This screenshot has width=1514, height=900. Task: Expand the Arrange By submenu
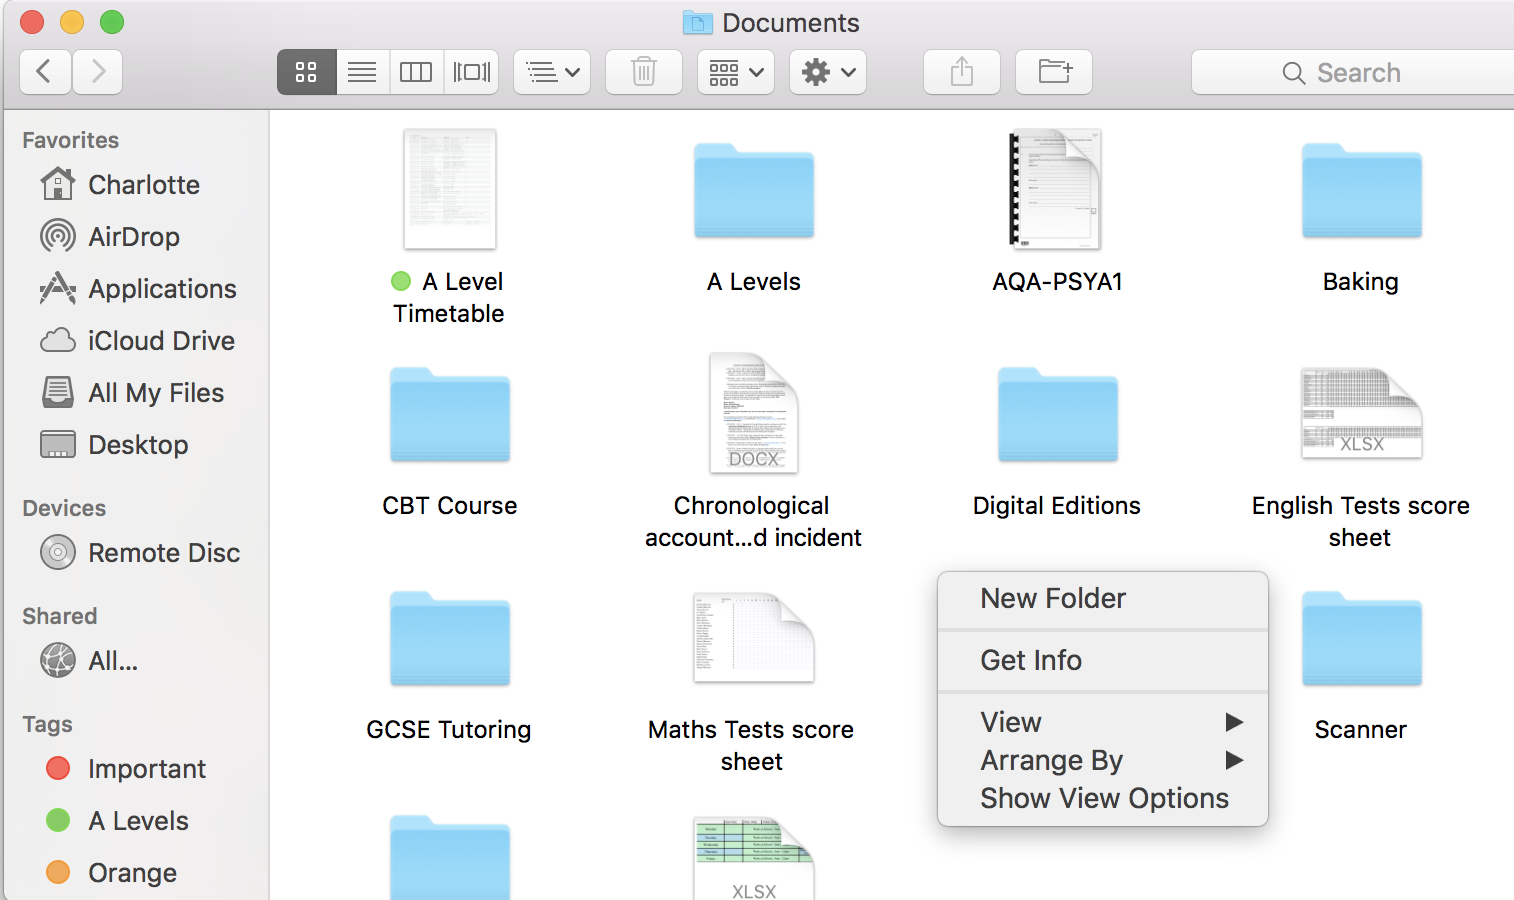[x=1103, y=760]
